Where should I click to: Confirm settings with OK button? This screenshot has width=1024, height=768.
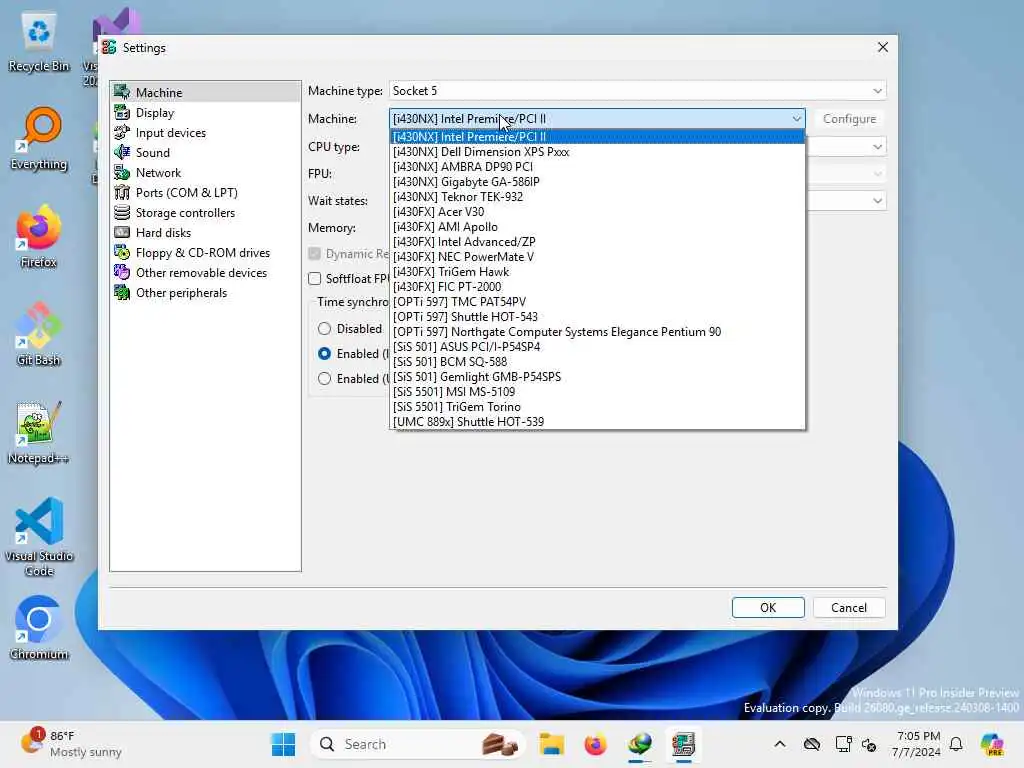(x=768, y=607)
